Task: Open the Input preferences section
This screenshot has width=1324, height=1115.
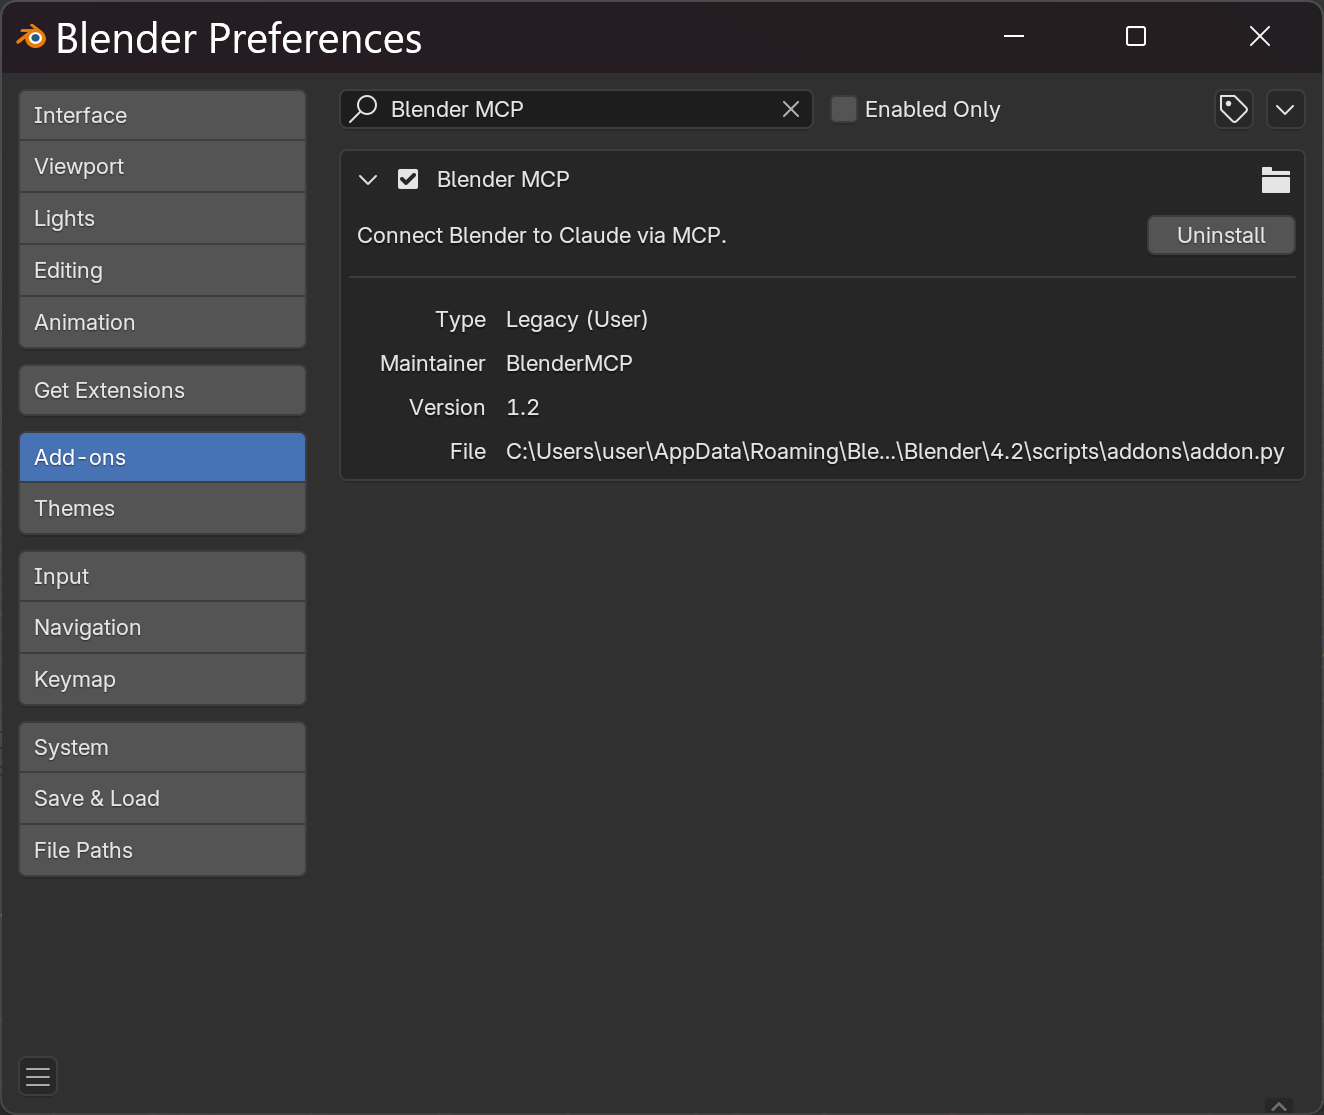Action: [x=162, y=576]
